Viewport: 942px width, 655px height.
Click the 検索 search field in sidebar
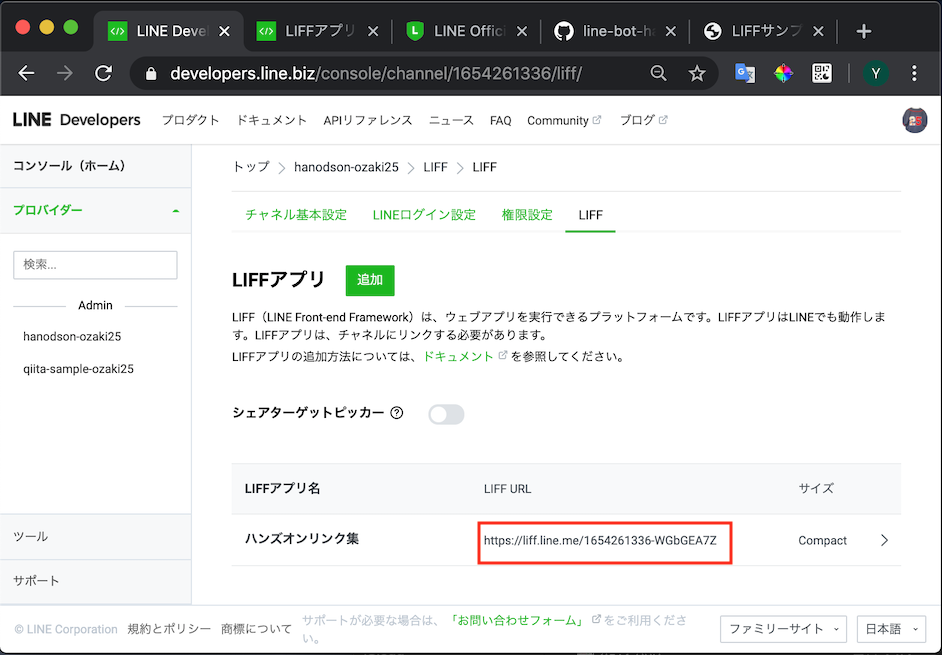(96, 265)
